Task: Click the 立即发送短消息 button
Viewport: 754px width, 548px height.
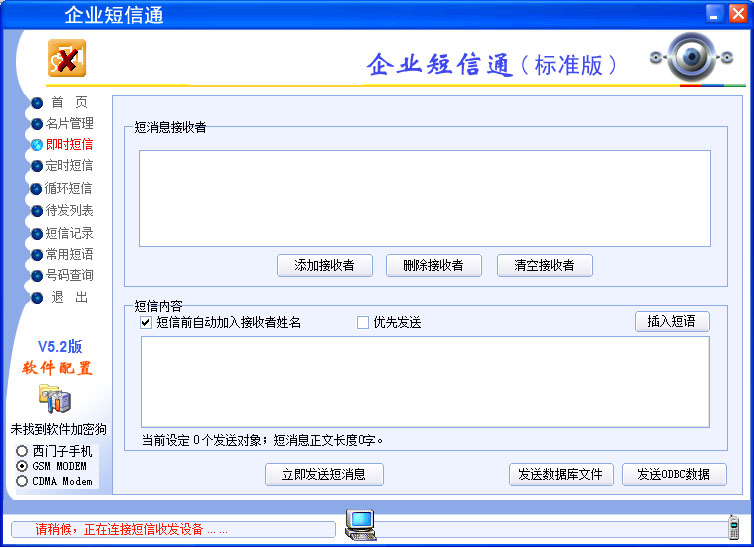Action: point(324,474)
